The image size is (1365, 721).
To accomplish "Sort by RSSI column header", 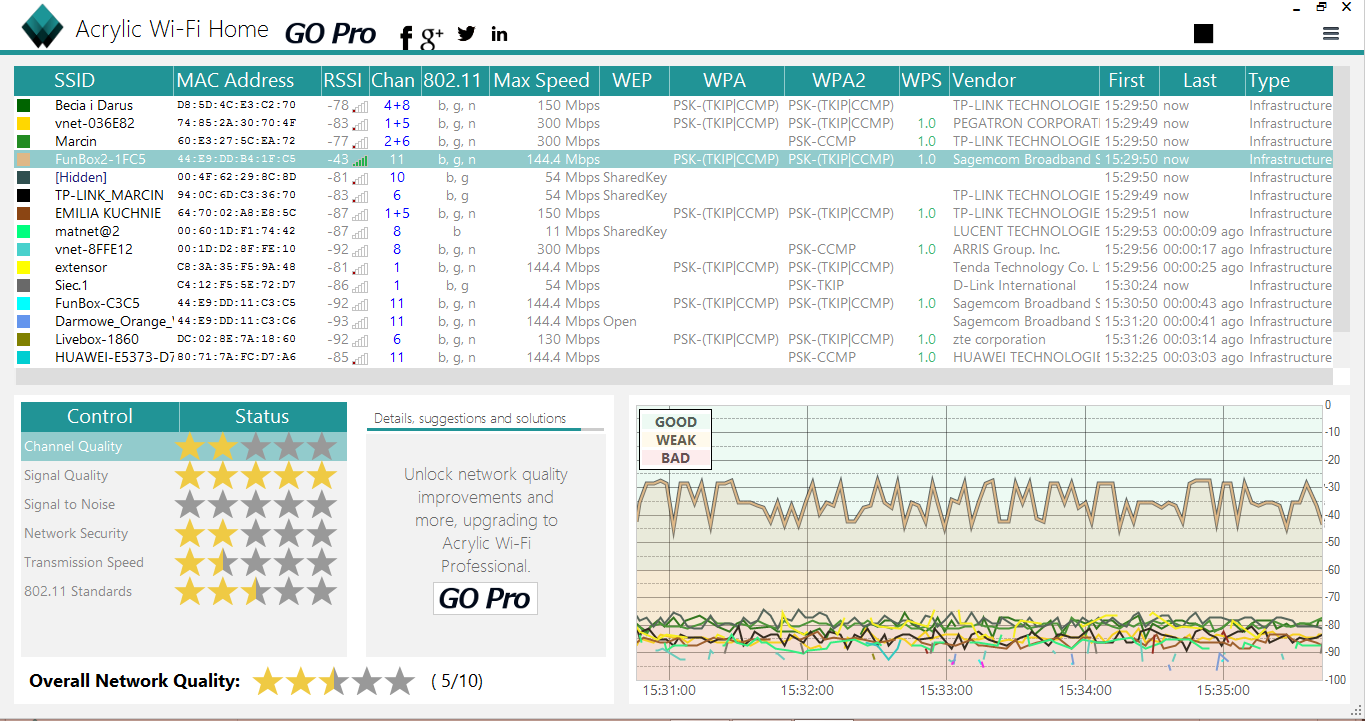I will pos(343,81).
